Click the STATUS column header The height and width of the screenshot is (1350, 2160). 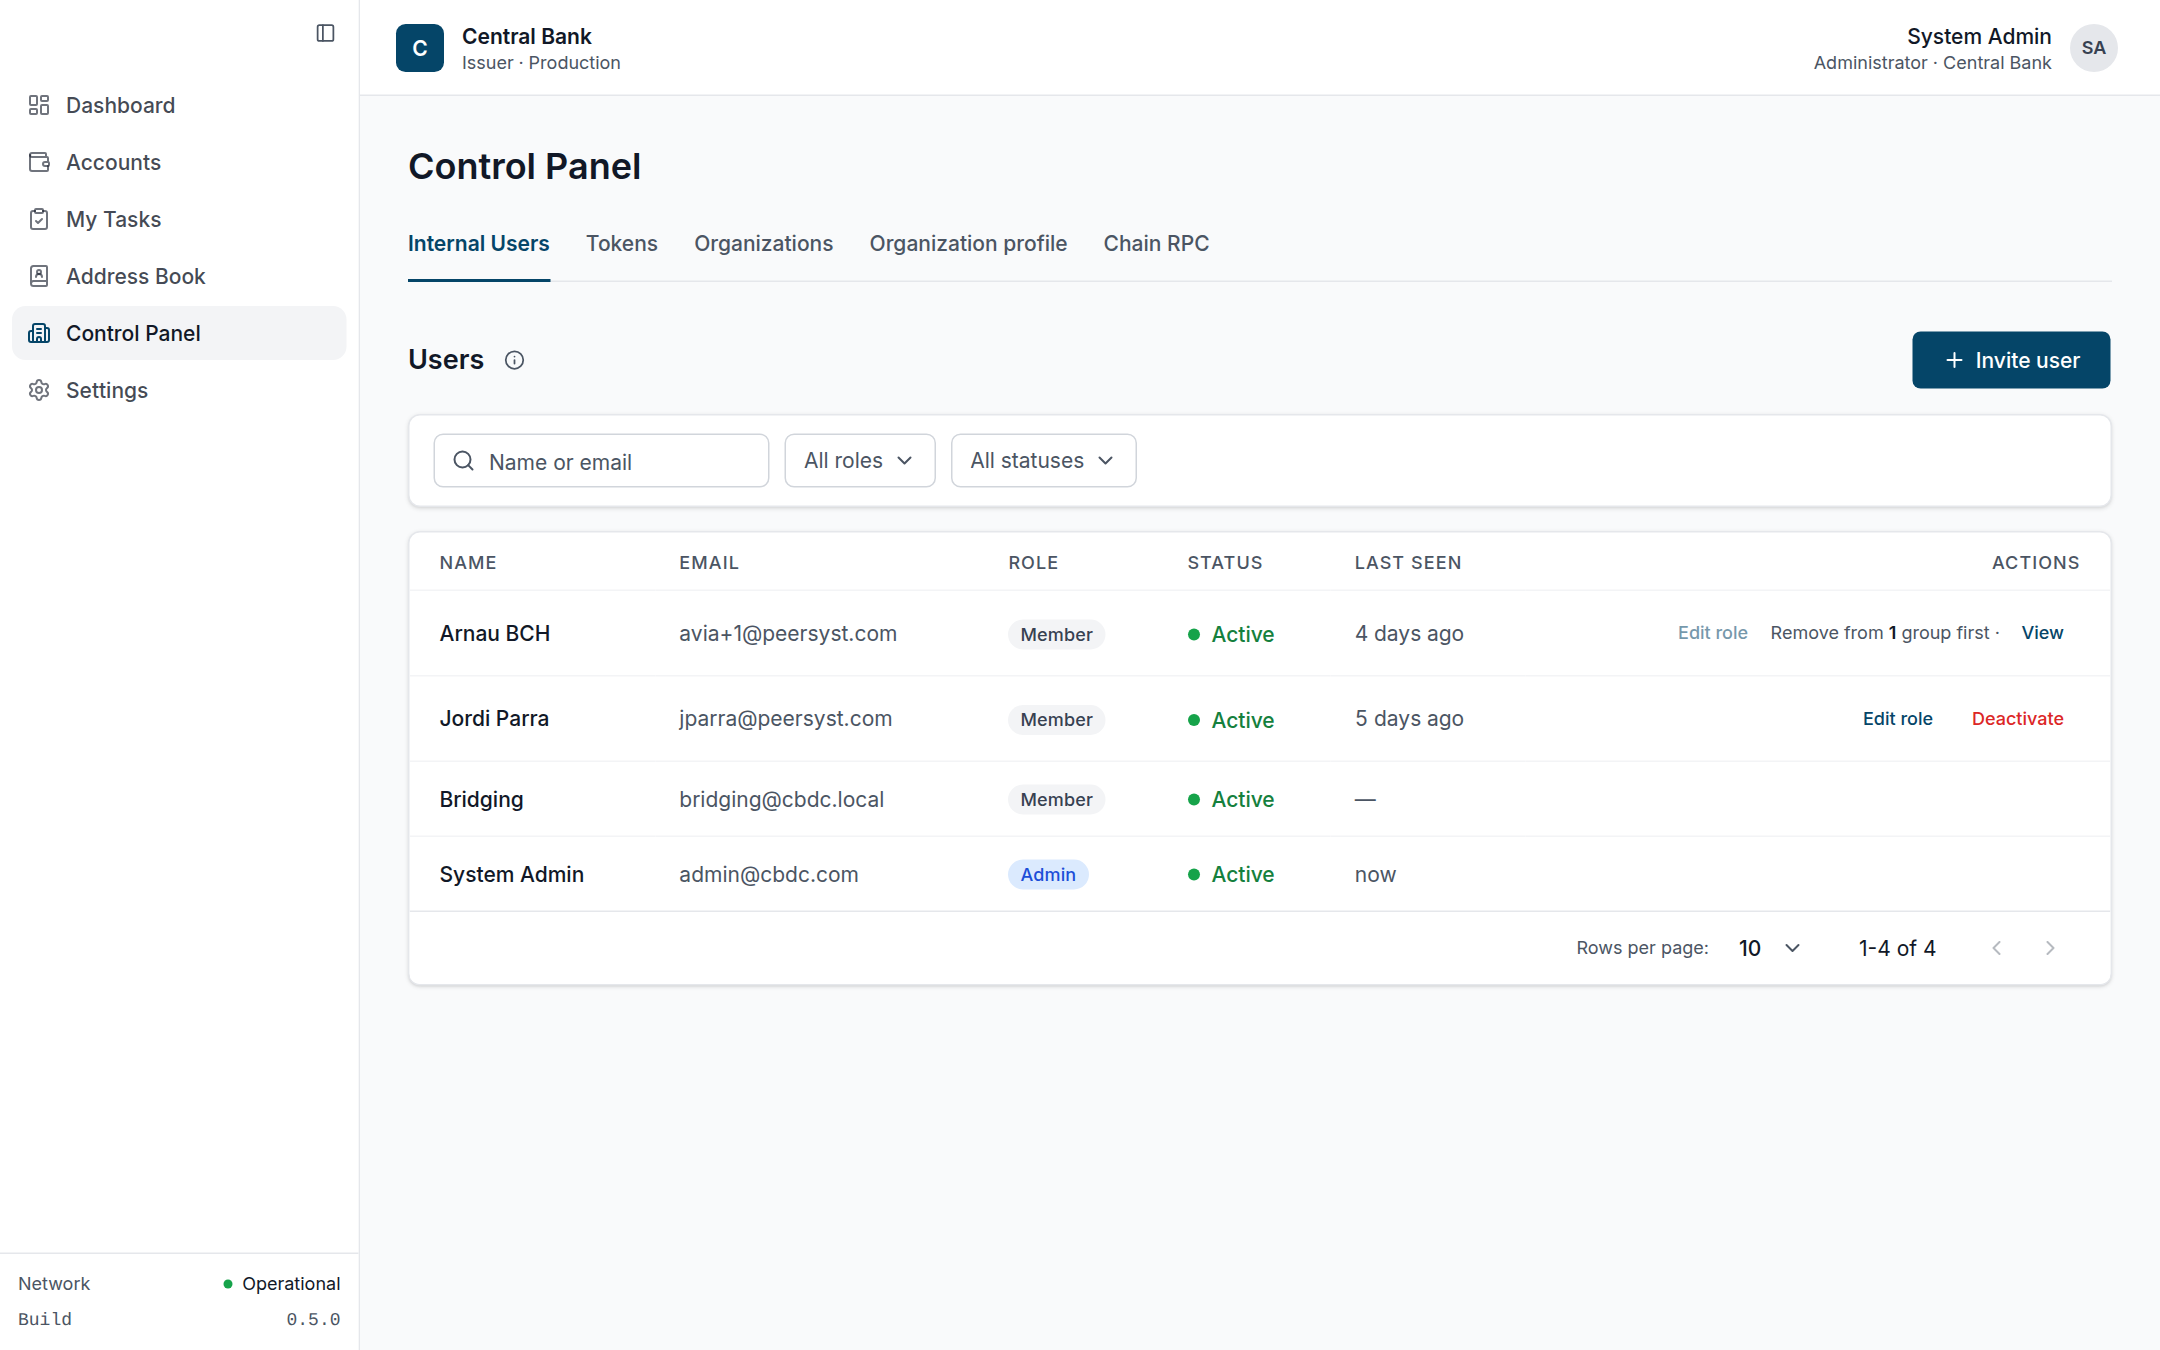pos(1225,563)
